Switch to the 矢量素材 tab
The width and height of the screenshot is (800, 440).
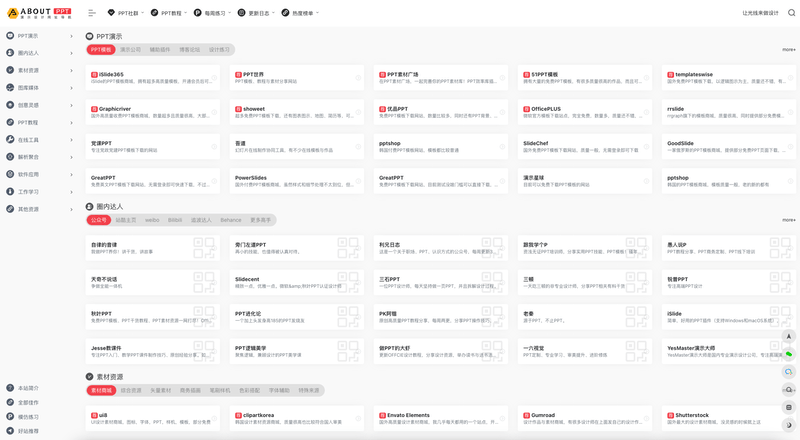161,390
